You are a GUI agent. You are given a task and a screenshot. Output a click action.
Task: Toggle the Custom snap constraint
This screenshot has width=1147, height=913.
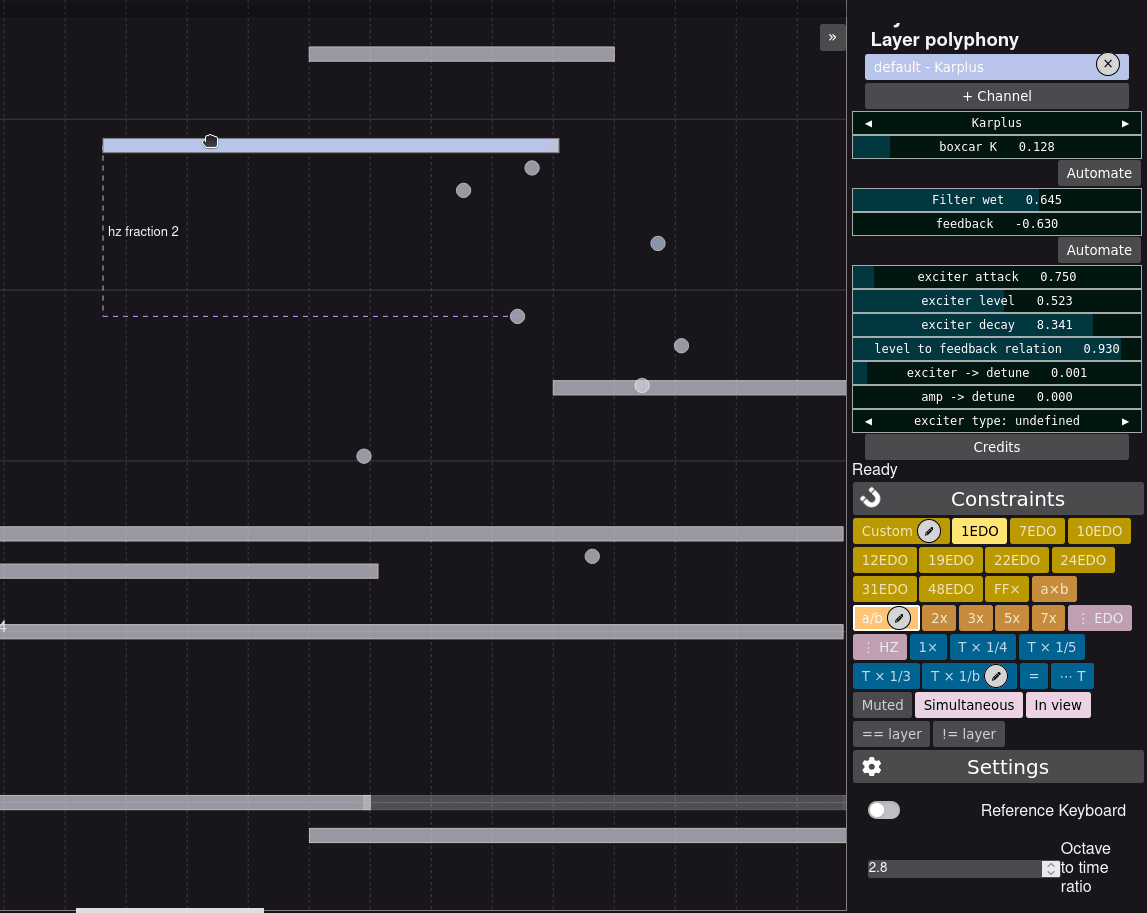coord(887,531)
